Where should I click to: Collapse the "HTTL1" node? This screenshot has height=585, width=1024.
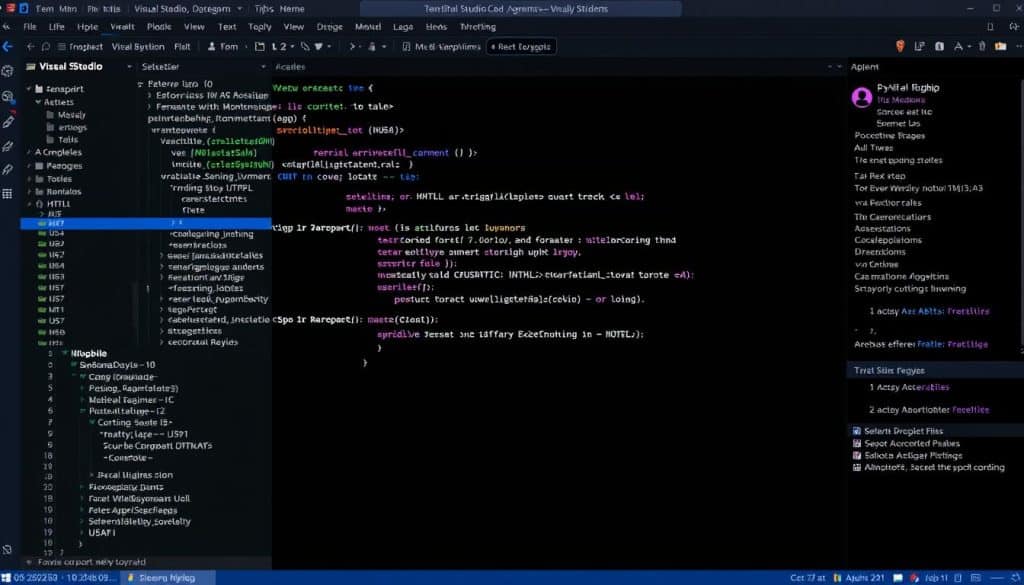29,204
